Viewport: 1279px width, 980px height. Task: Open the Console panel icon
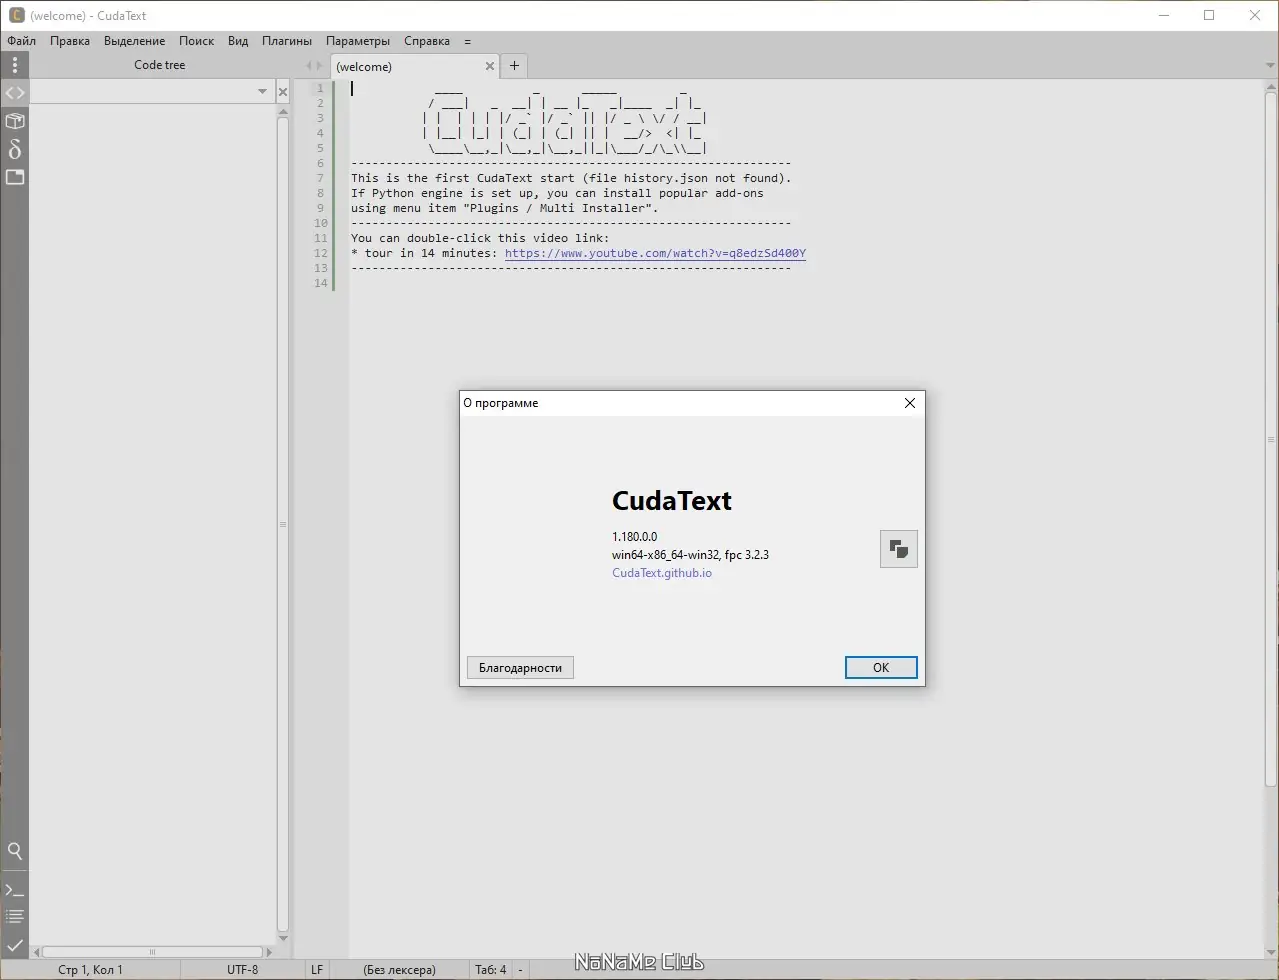point(14,890)
